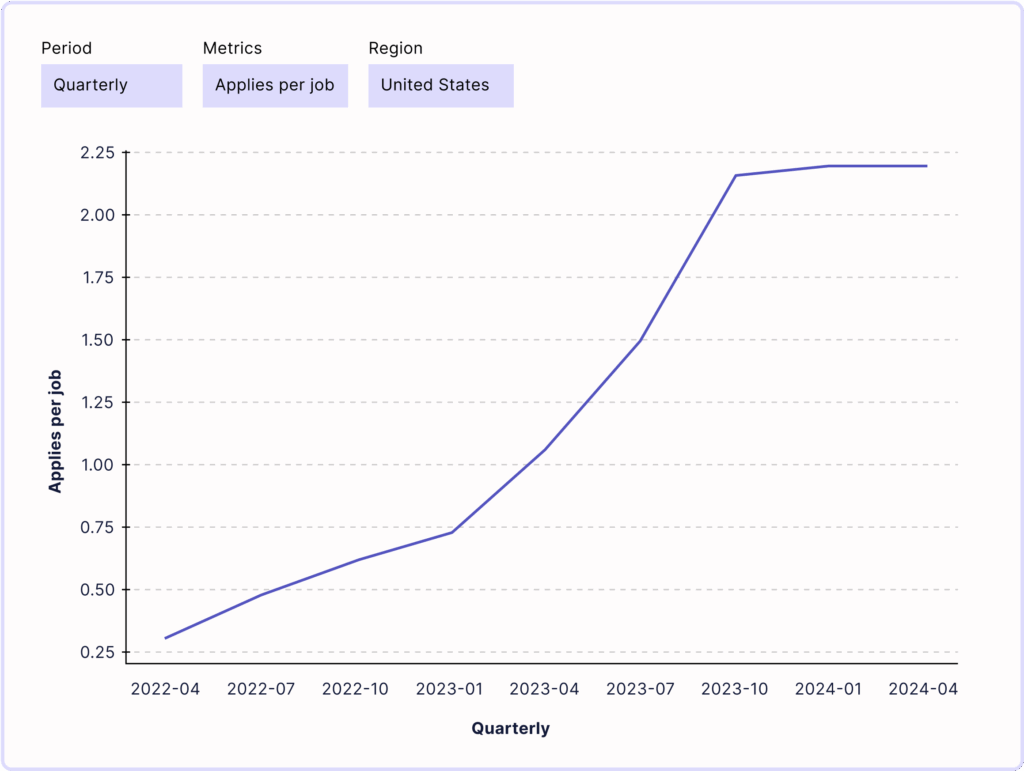Click the line's end point at 2024-04
Screen dimensions: 1024x771
926,166
